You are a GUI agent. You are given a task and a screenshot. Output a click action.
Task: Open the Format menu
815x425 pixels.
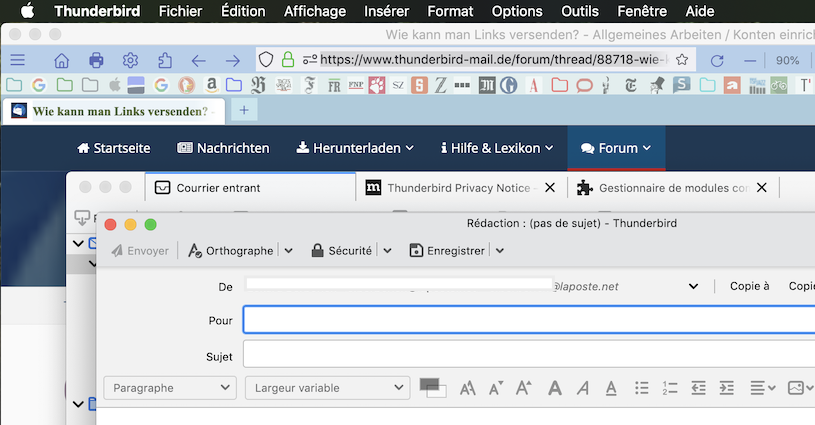click(x=450, y=11)
